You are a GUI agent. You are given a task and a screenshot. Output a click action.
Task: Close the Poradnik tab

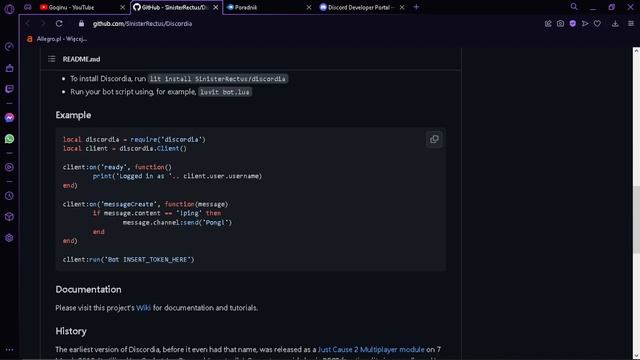309,7
